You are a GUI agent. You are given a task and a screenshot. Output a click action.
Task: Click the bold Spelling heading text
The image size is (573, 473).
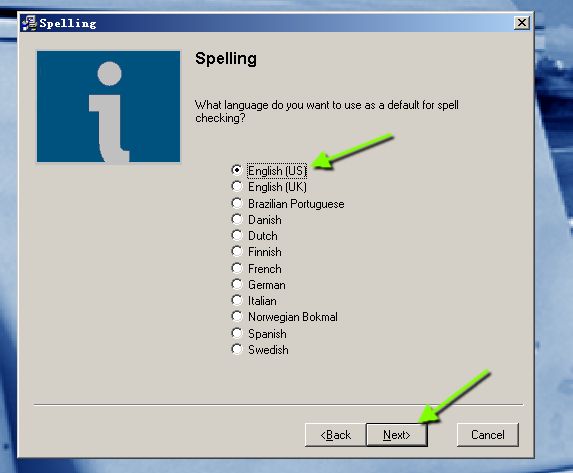click(226, 59)
